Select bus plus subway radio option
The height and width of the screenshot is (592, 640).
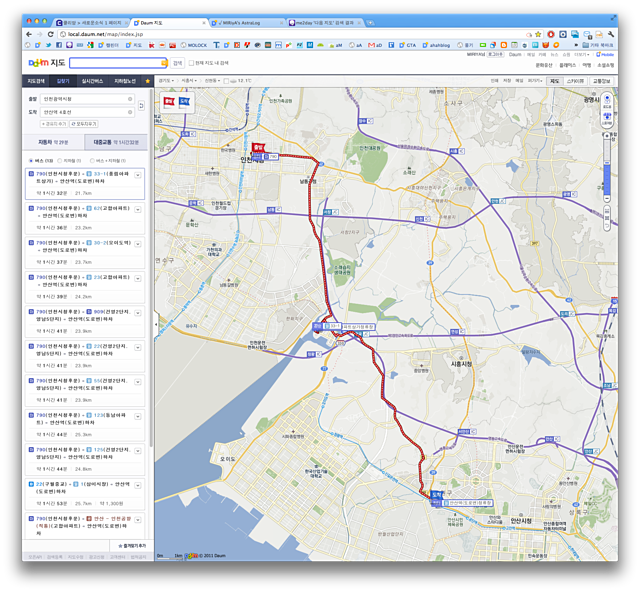[92, 160]
